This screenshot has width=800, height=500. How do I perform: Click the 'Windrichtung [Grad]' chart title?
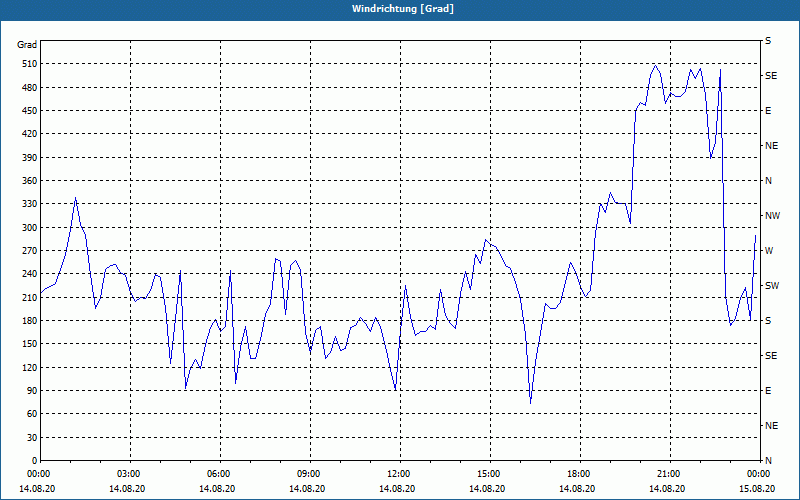pyautogui.click(x=403, y=9)
